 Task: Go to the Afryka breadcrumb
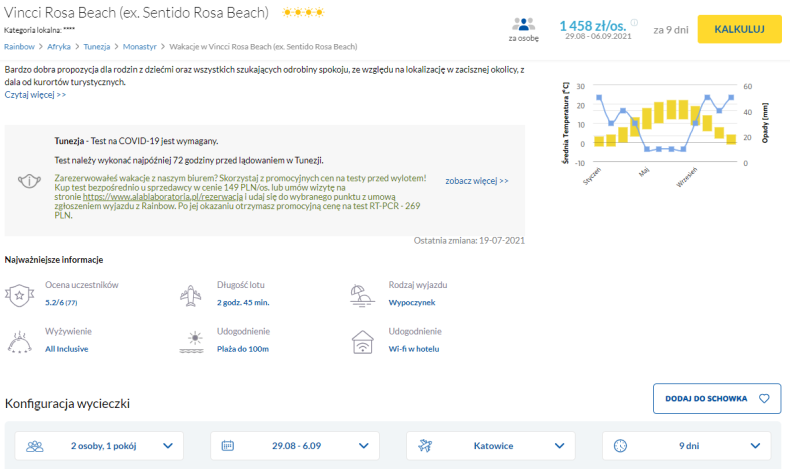pos(59,46)
